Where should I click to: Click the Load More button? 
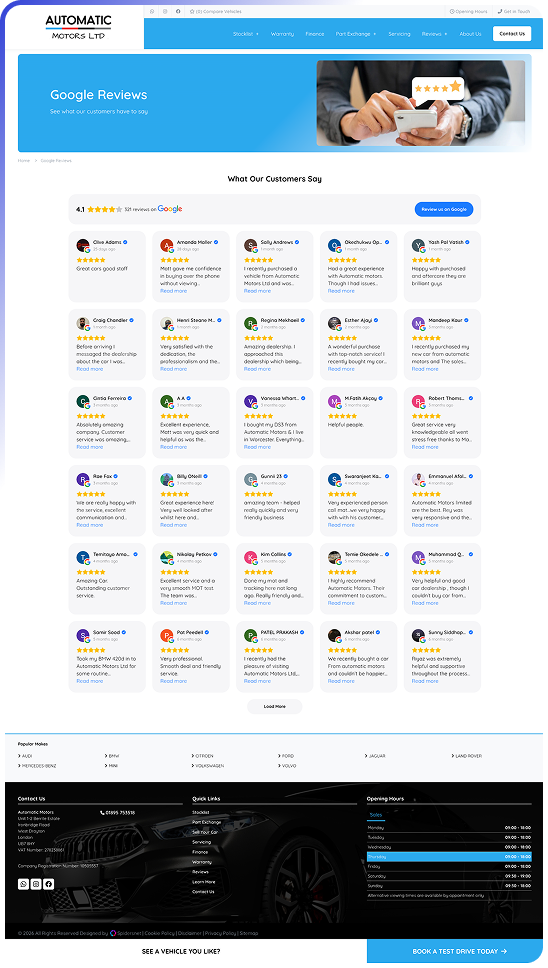275,706
